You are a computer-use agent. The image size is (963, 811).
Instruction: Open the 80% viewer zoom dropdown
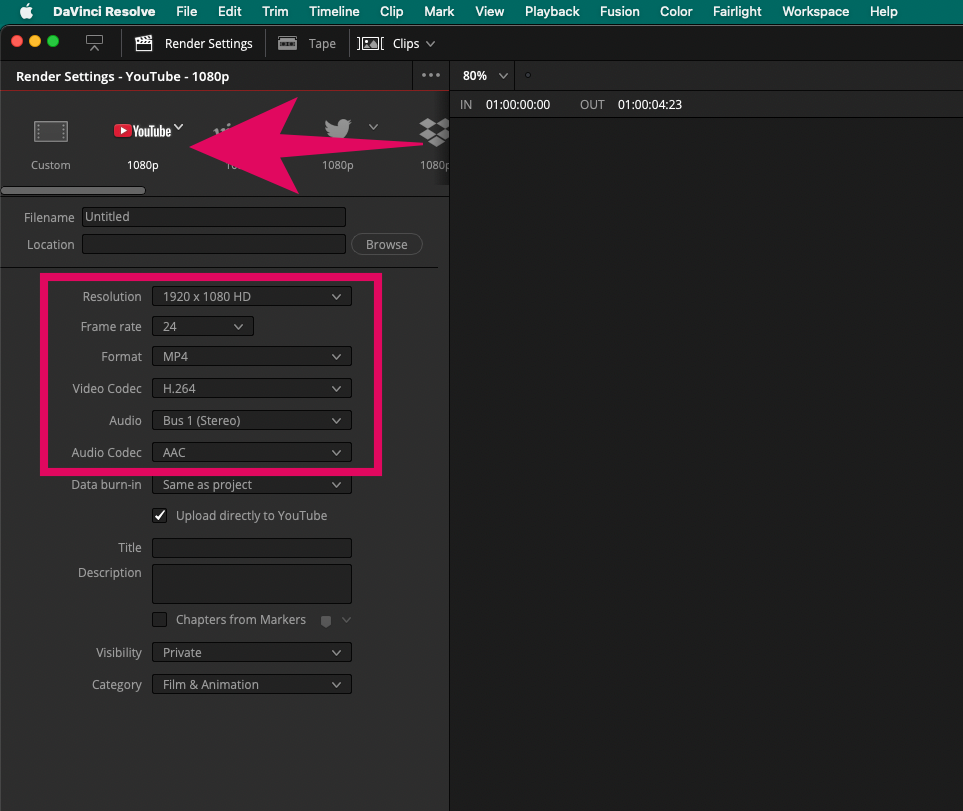coord(485,76)
